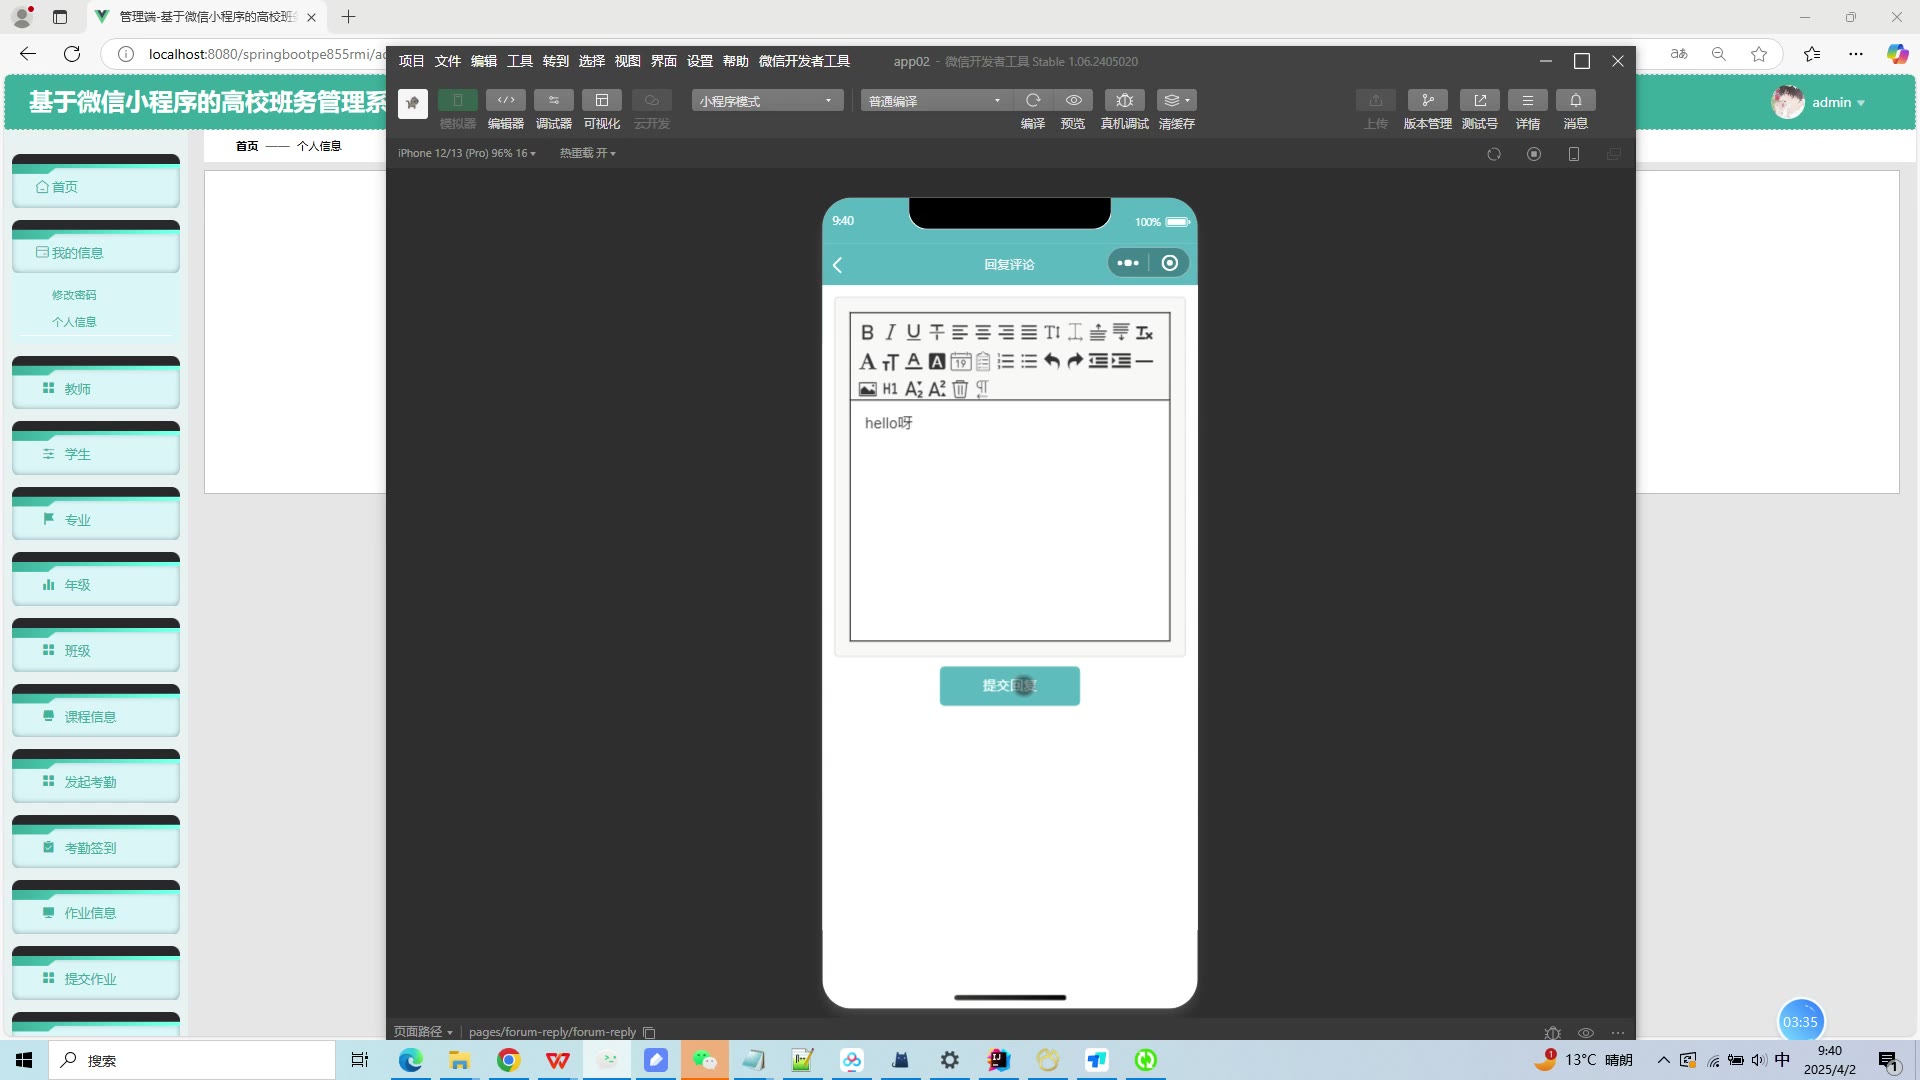Open the 设置 menu
Viewport: 1920px width, 1080px height.
(x=699, y=61)
